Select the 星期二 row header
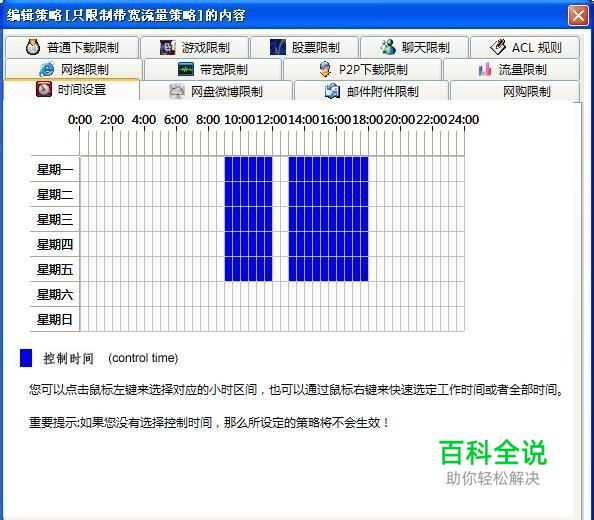This screenshot has width=594, height=520. (x=55, y=194)
